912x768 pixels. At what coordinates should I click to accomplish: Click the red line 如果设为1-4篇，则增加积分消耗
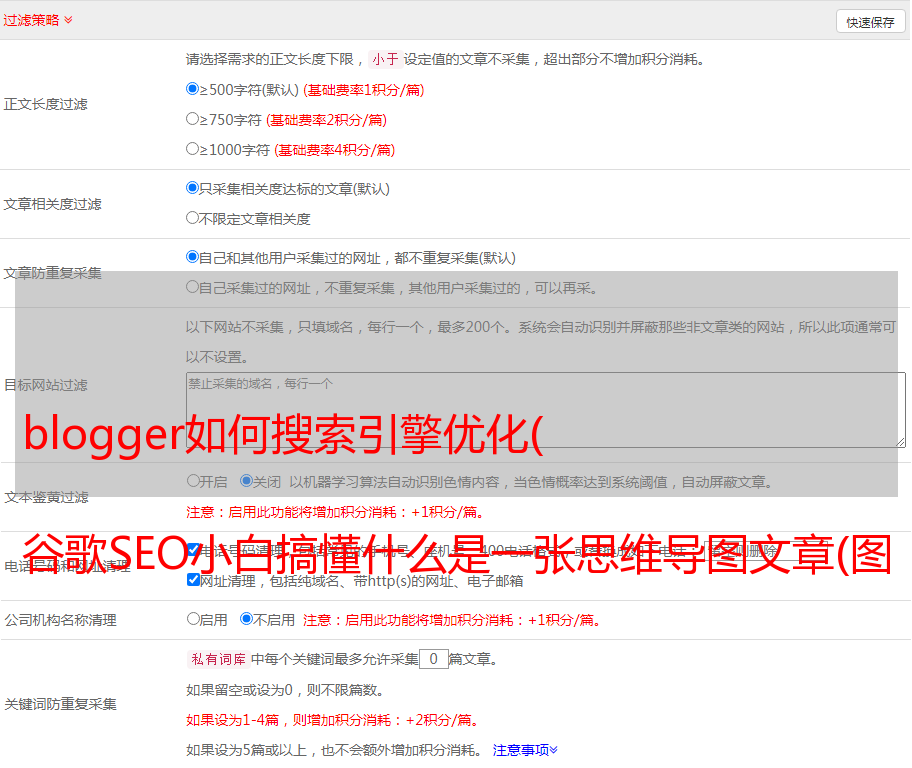333,720
